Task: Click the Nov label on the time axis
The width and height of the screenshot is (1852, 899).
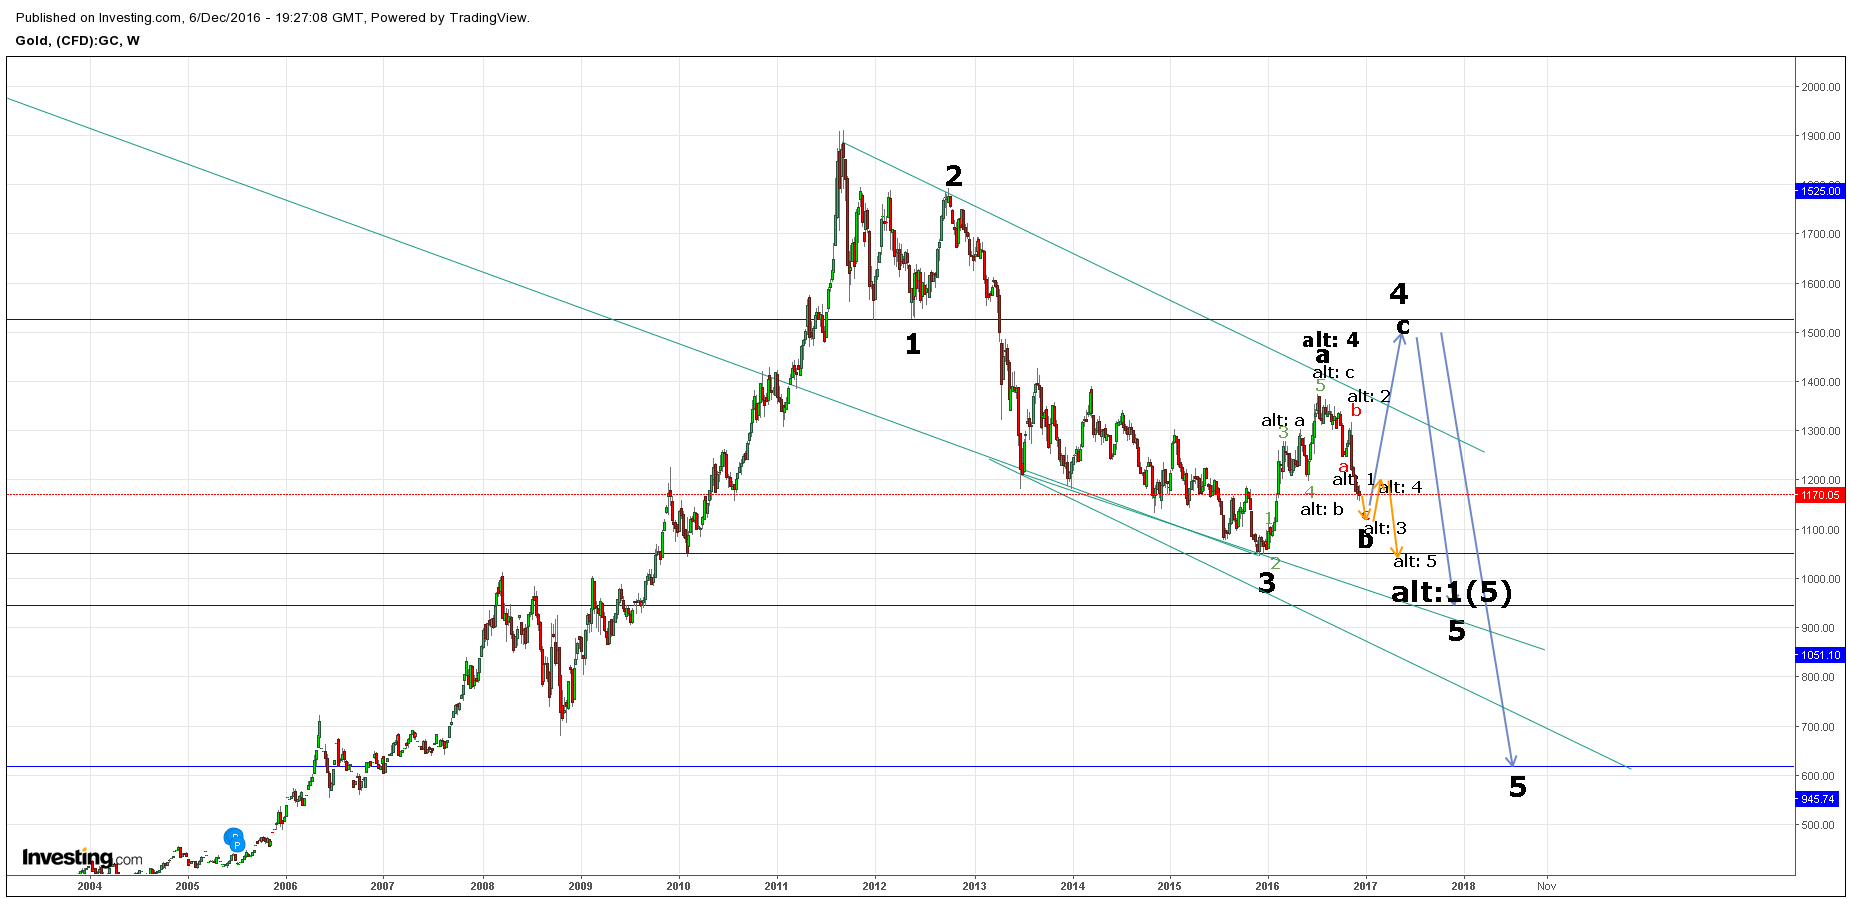Action: click(x=1546, y=886)
